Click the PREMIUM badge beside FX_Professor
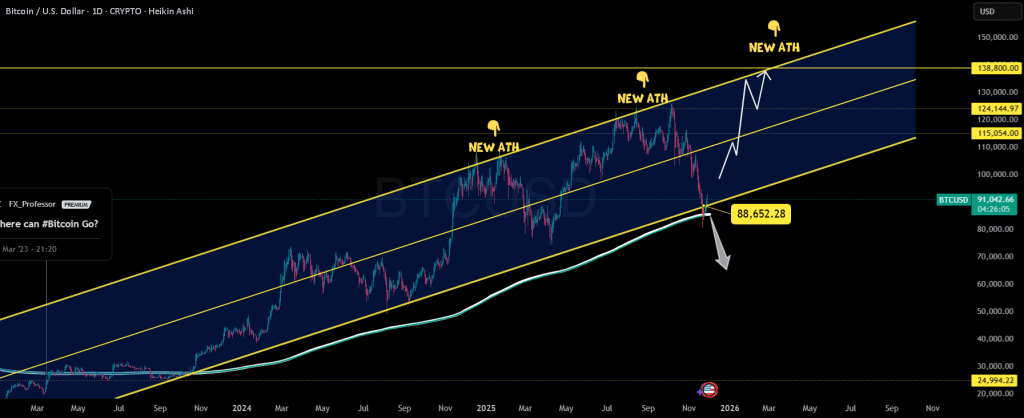This screenshot has width=1024, height=418. (76, 201)
